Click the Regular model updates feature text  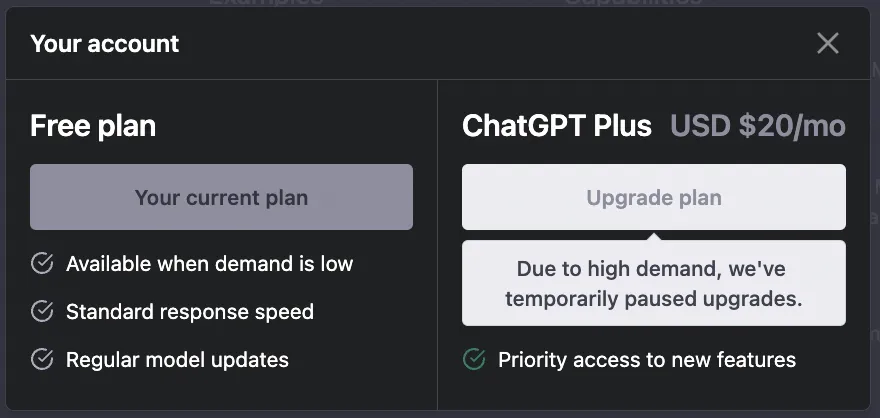click(177, 360)
